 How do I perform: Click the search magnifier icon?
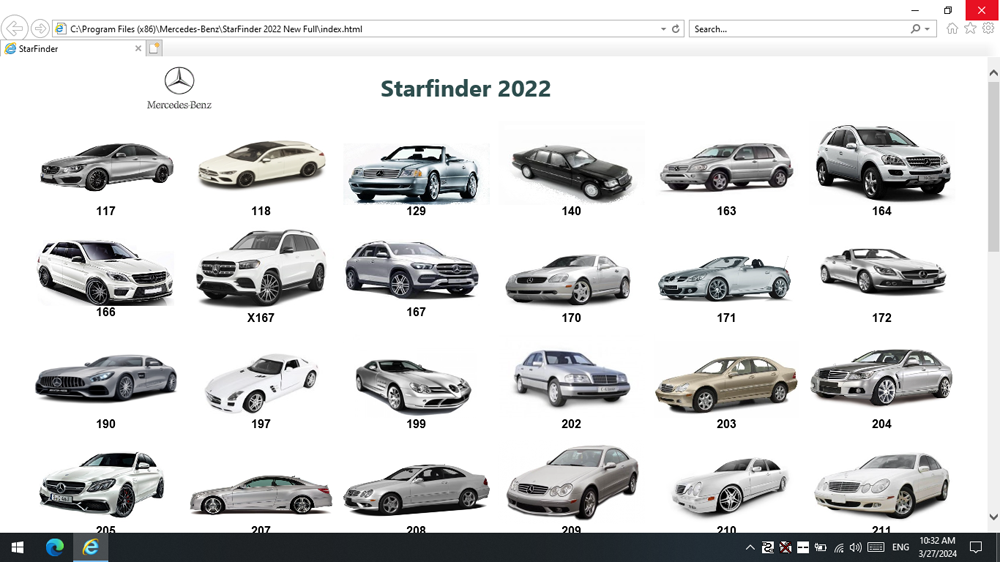click(916, 29)
